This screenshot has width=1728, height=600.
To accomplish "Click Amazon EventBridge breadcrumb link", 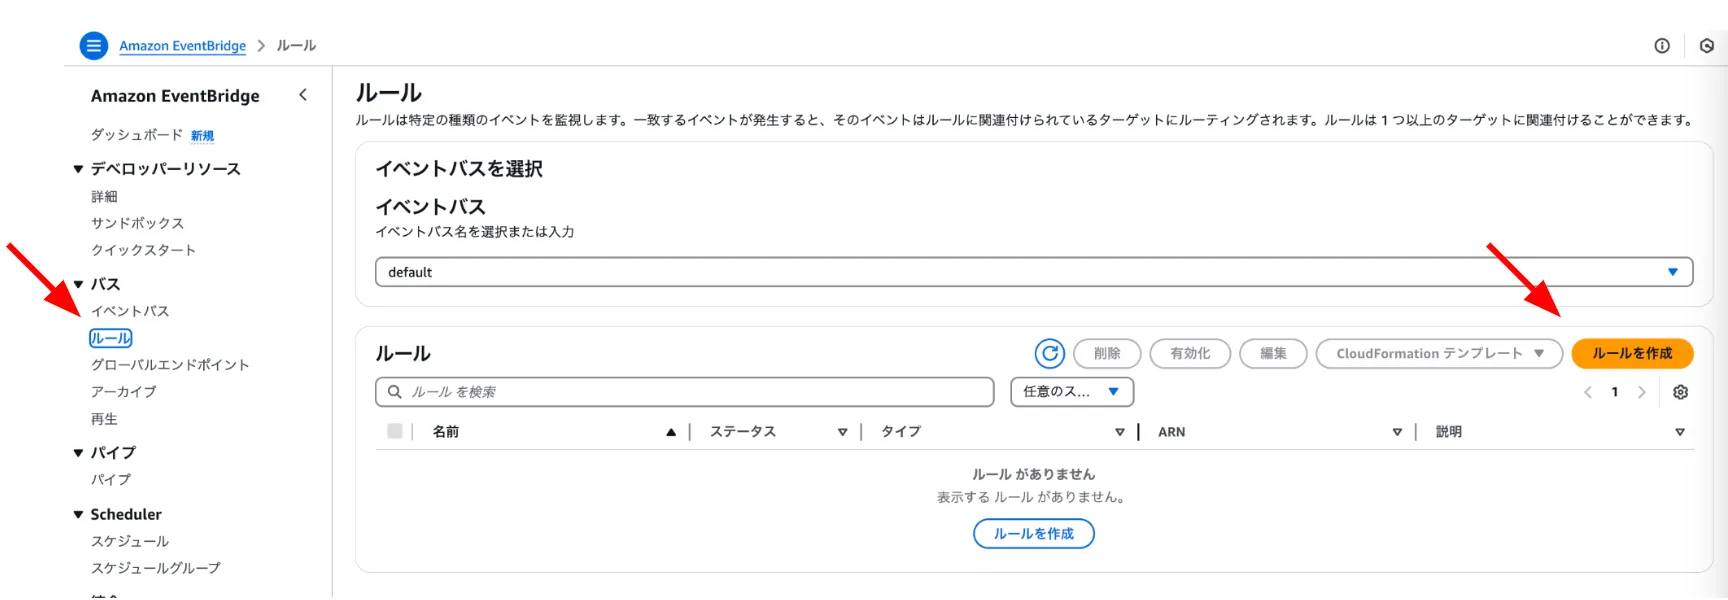I will [182, 46].
